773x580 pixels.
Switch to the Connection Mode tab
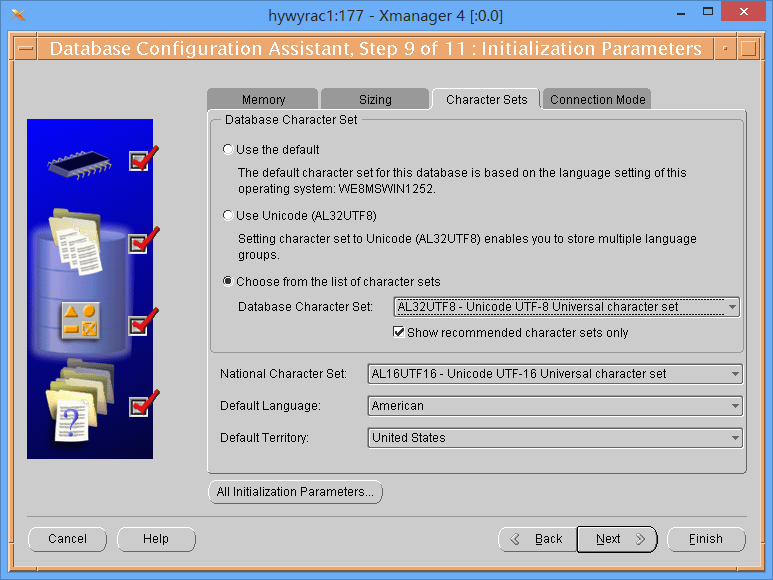597,100
